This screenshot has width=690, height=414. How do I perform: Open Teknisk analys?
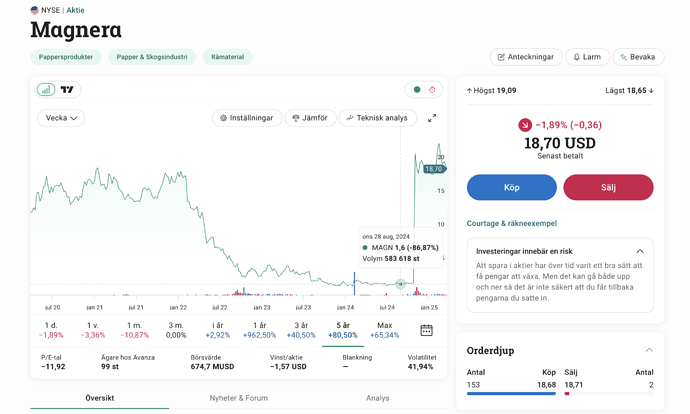[377, 118]
